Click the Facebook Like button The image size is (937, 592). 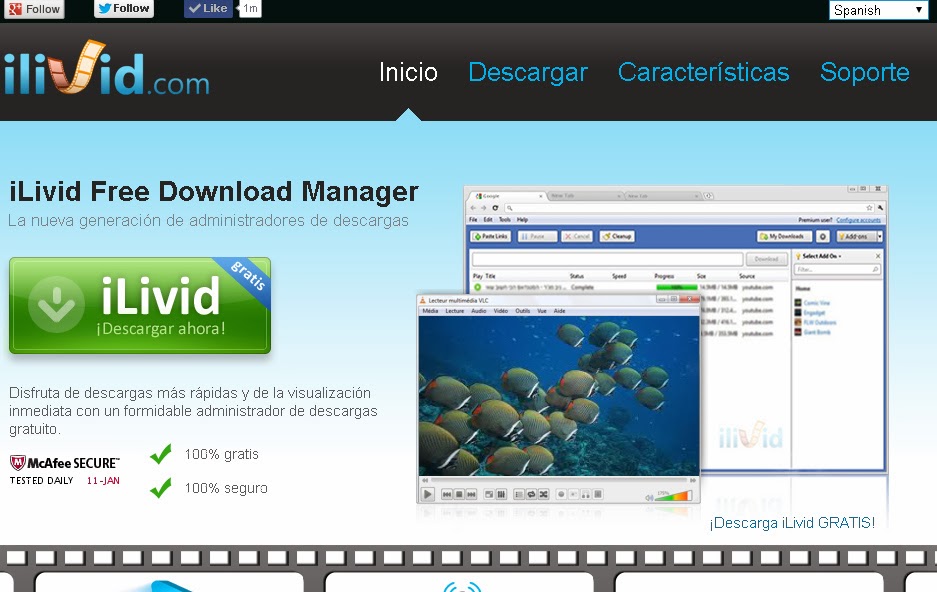(x=208, y=8)
